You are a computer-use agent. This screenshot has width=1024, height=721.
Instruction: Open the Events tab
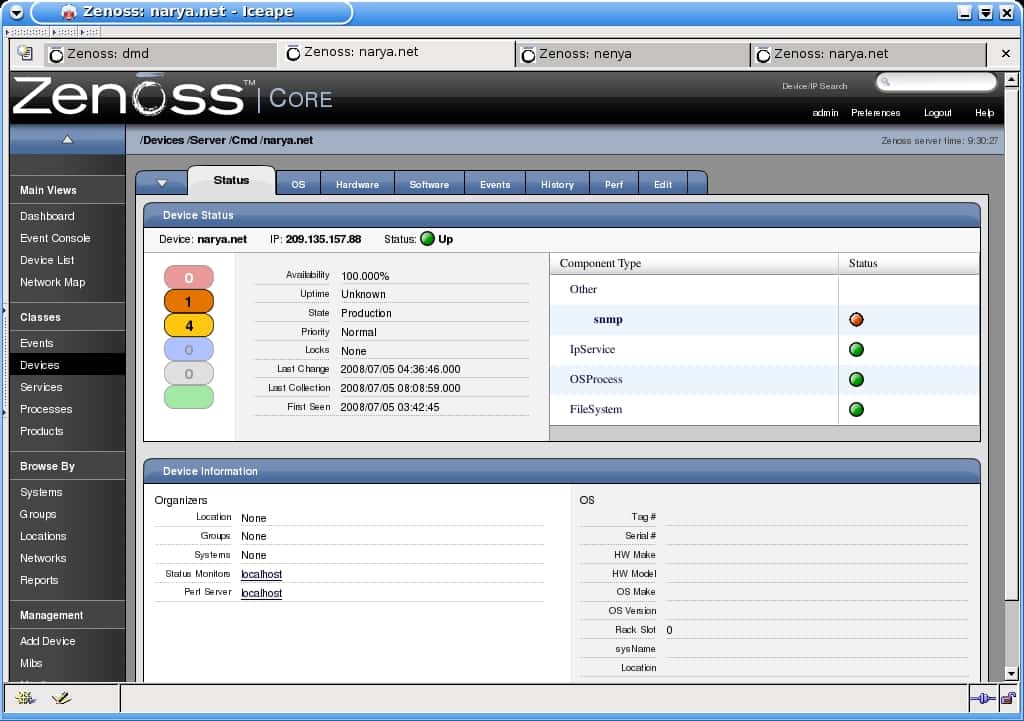495,184
